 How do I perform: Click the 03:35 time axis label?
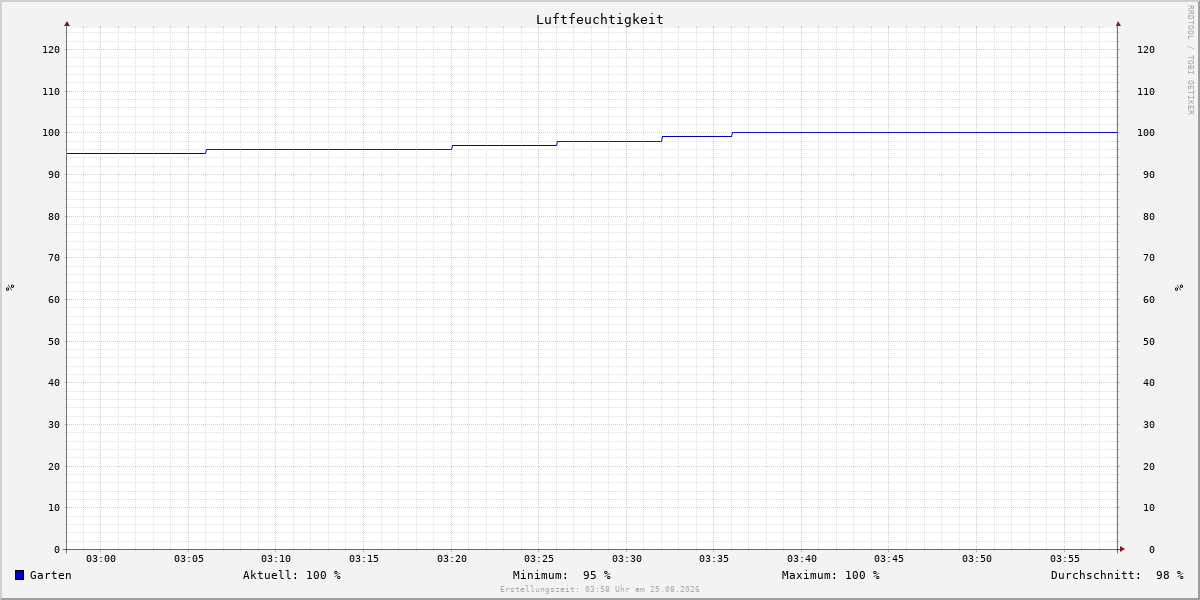[714, 559]
